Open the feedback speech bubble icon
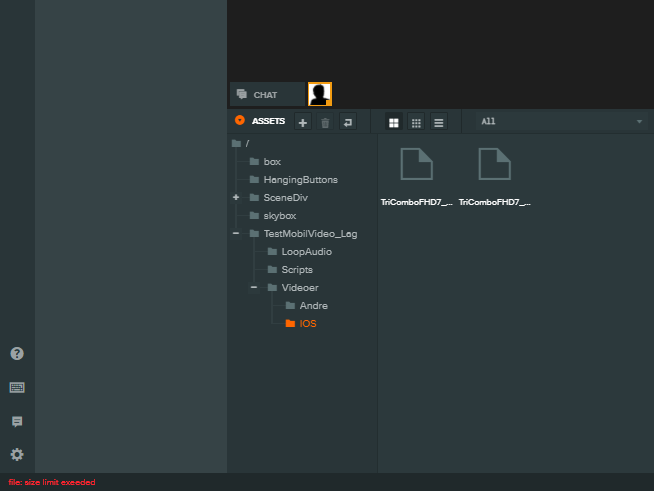The image size is (654, 491). pyautogui.click(x=17, y=421)
